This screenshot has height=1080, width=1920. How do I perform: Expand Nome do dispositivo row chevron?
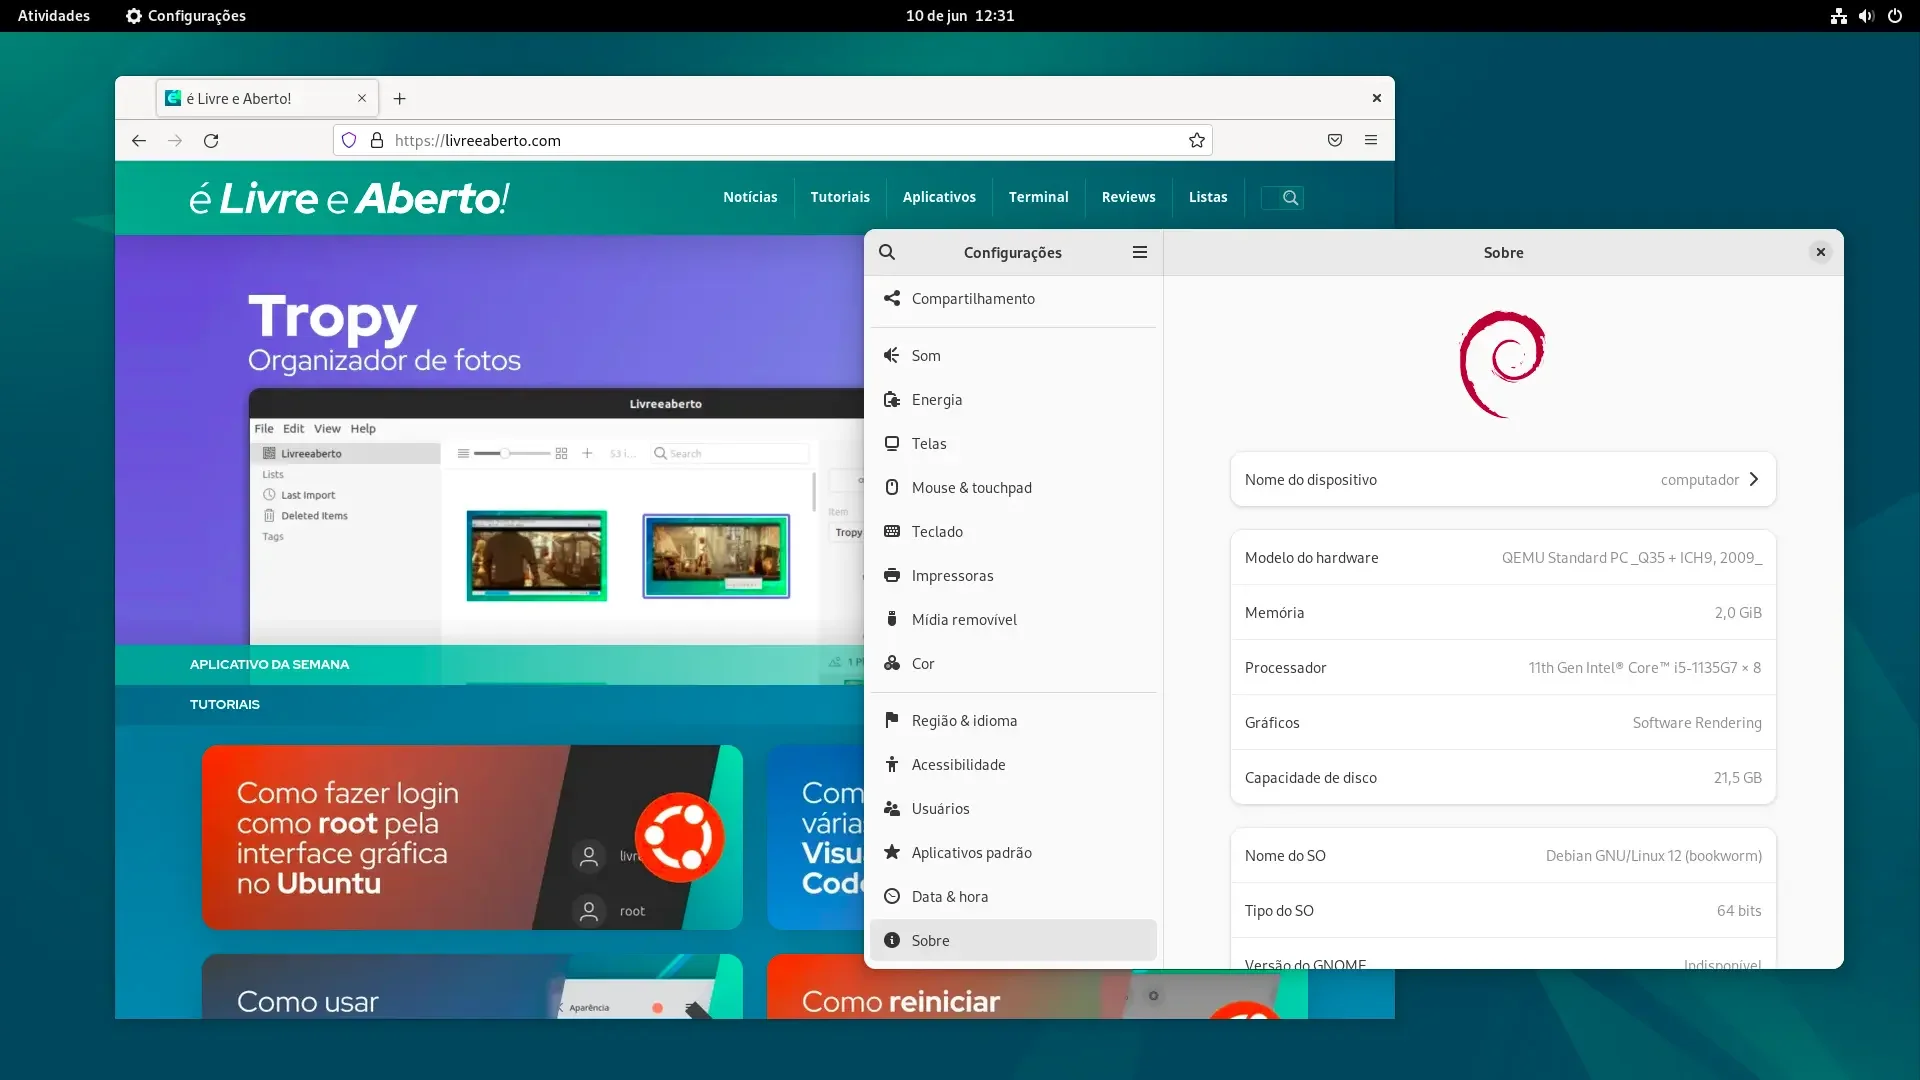point(1754,480)
